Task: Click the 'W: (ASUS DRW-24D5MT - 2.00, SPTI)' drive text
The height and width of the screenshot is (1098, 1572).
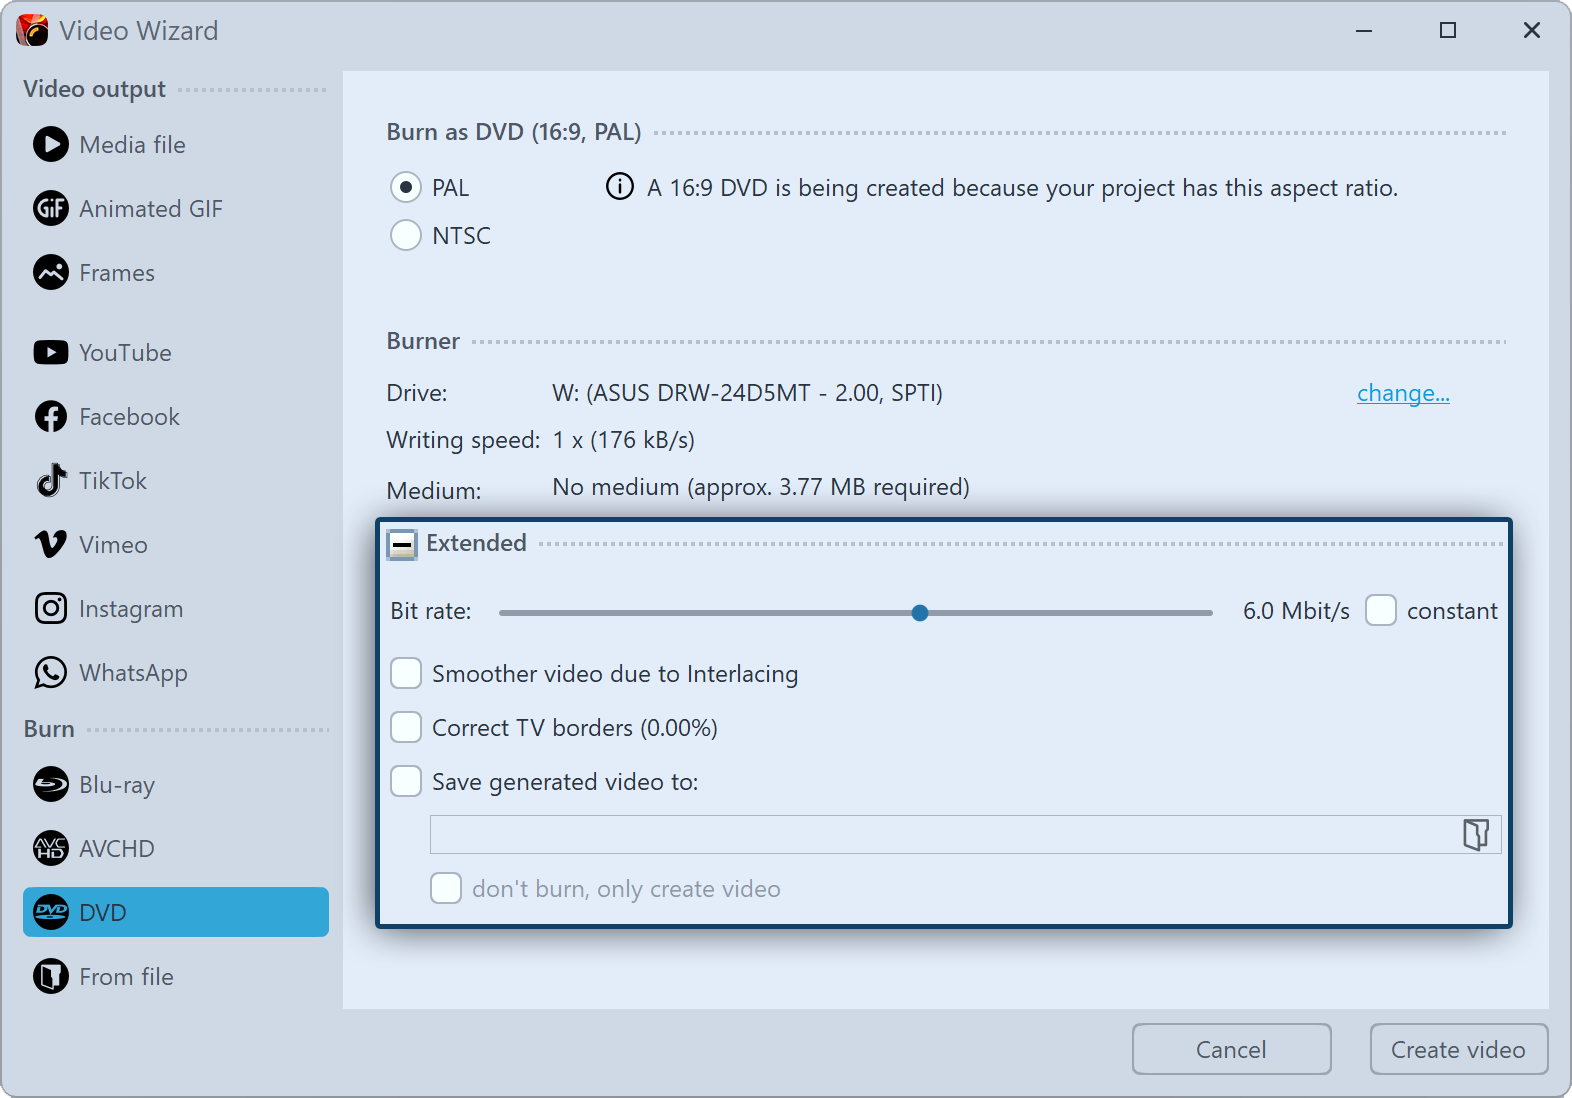Action: 747,393
